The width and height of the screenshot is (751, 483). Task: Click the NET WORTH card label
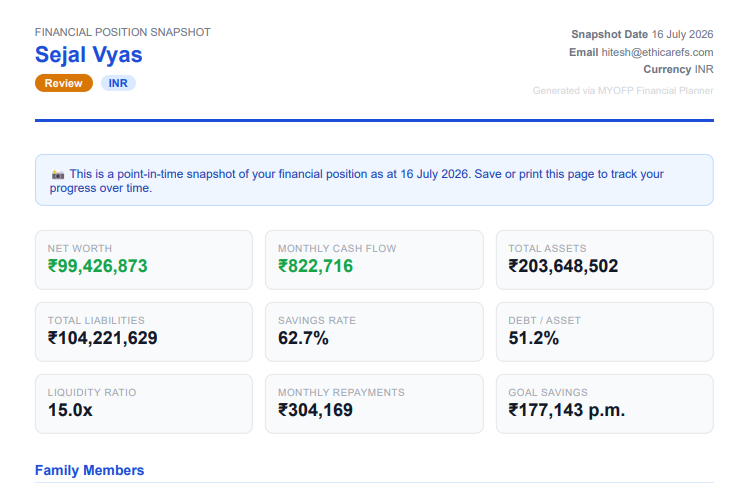pos(80,248)
